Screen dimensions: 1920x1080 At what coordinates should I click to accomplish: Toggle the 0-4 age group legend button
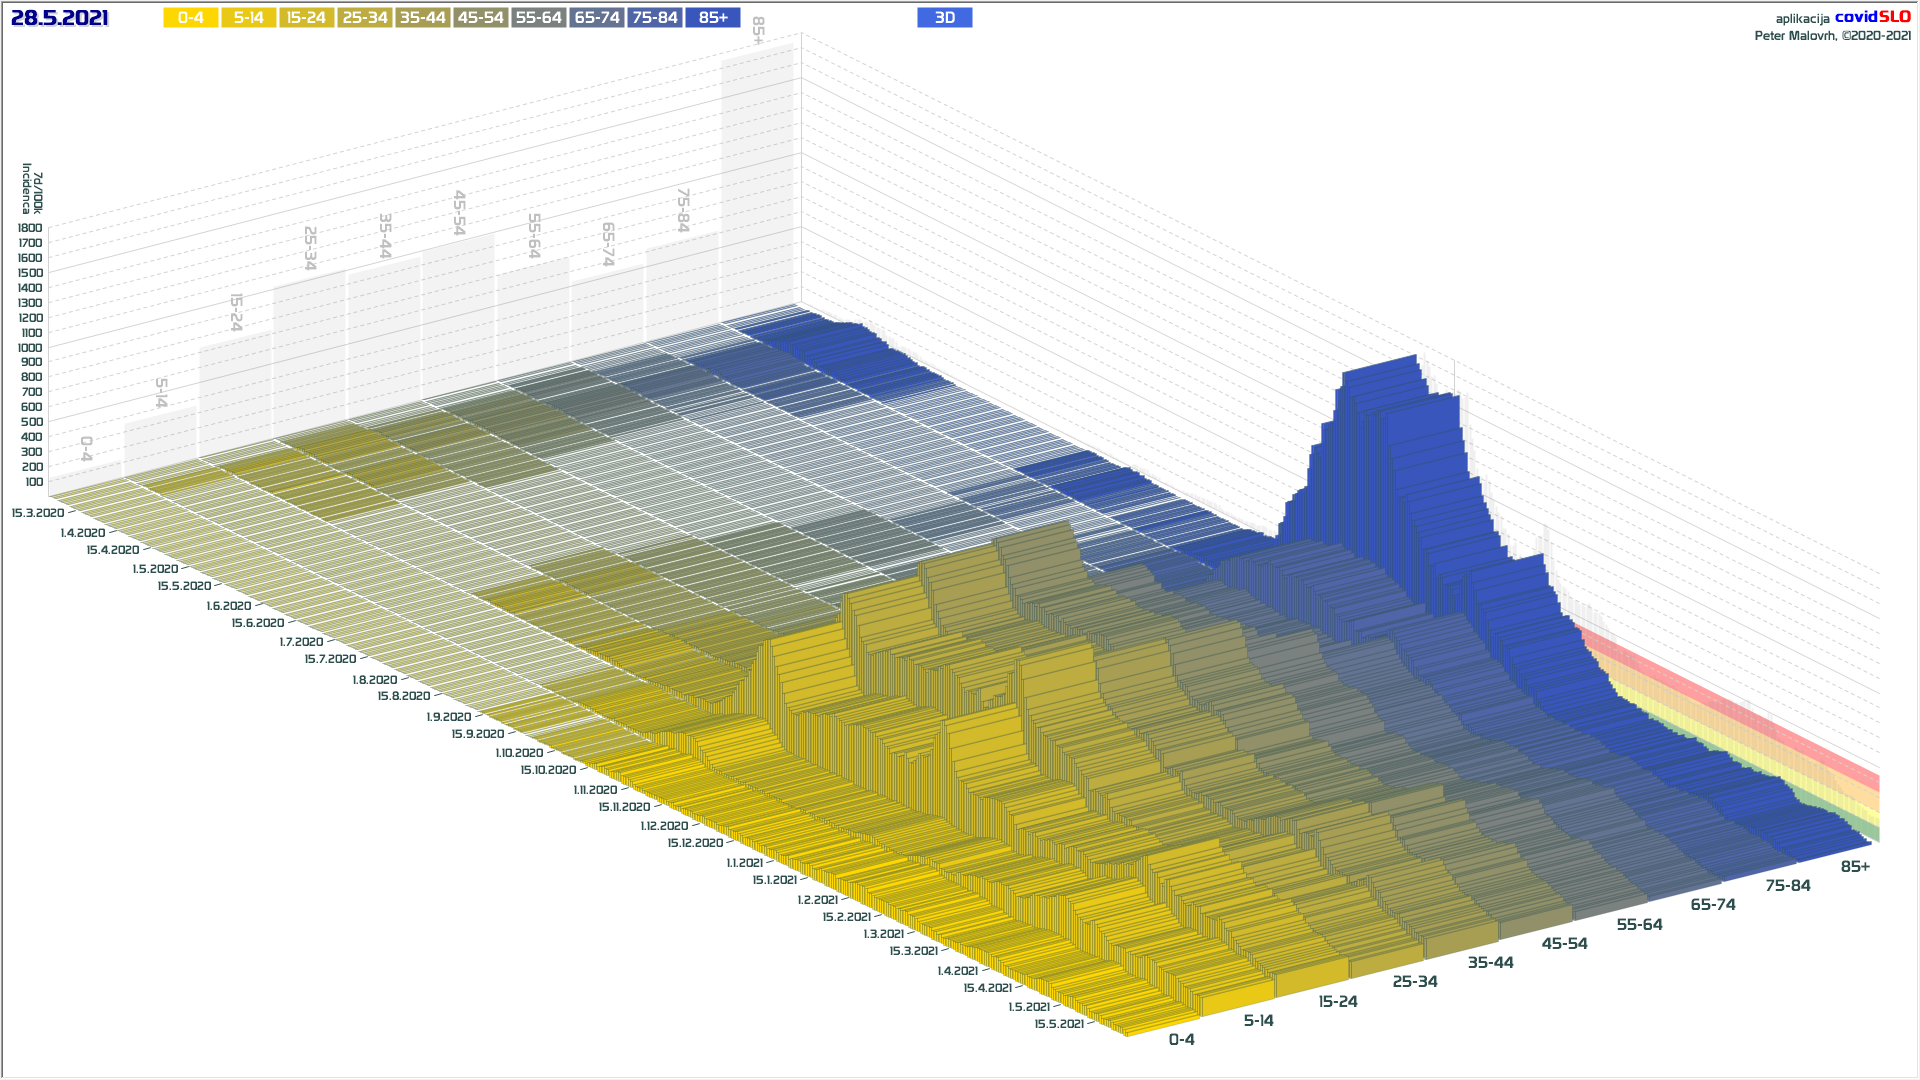191,18
